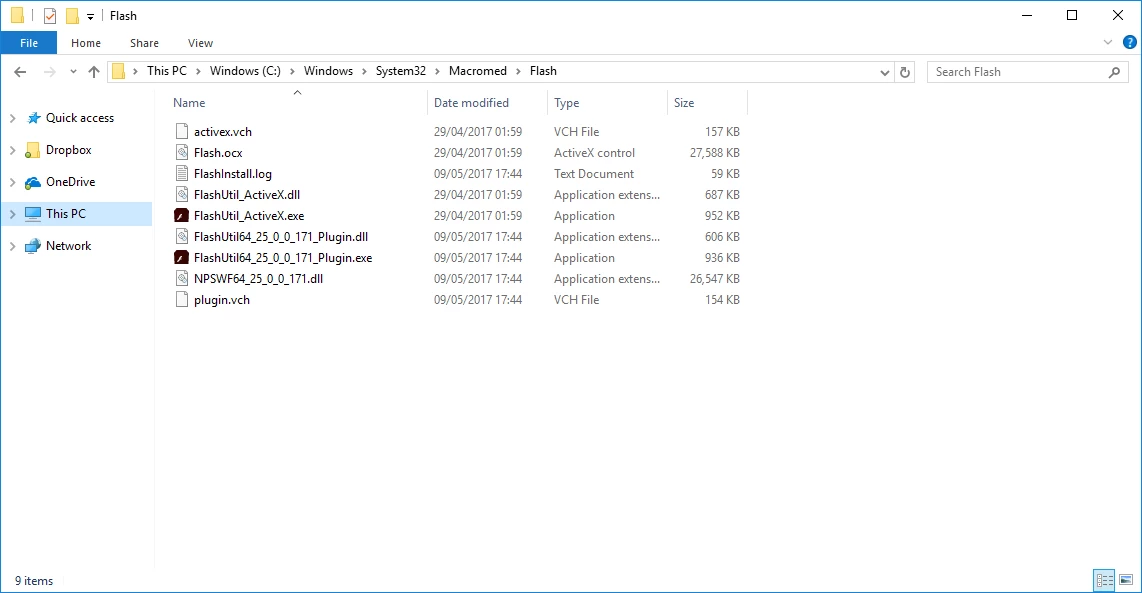Viewport: 1142px width, 593px height.
Task: Select Dropbox in the navigation pane
Action: 68,150
